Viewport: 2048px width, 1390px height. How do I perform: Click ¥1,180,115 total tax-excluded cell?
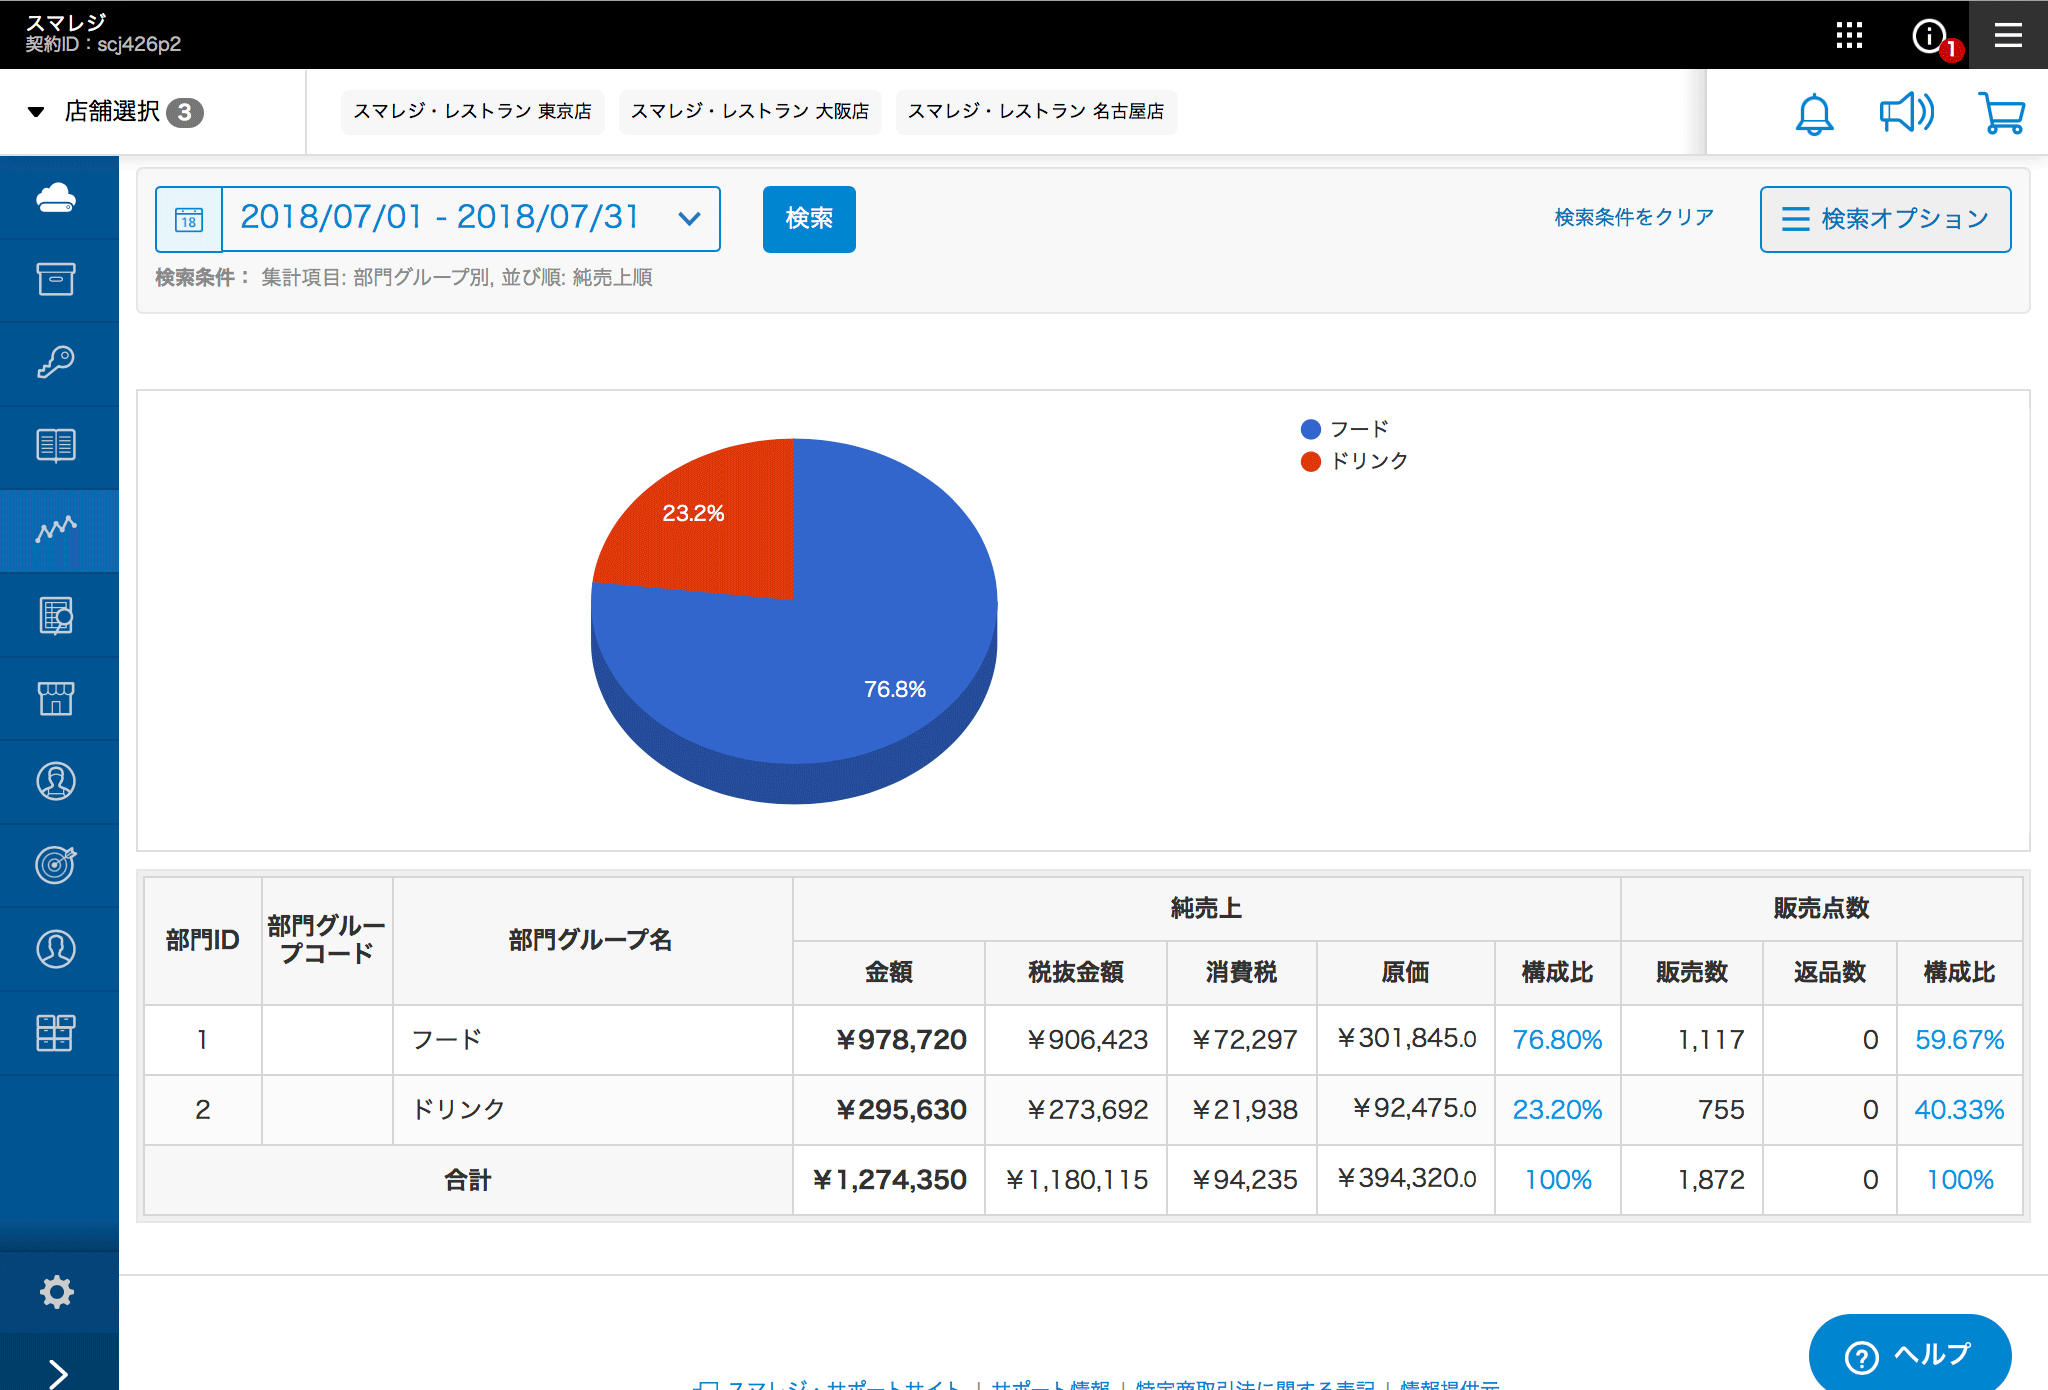pyautogui.click(x=1076, y=1180)
